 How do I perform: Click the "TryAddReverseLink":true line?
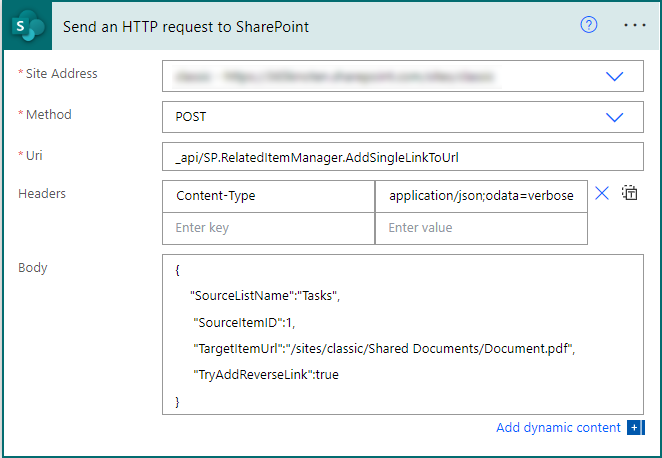coord(266,375)
